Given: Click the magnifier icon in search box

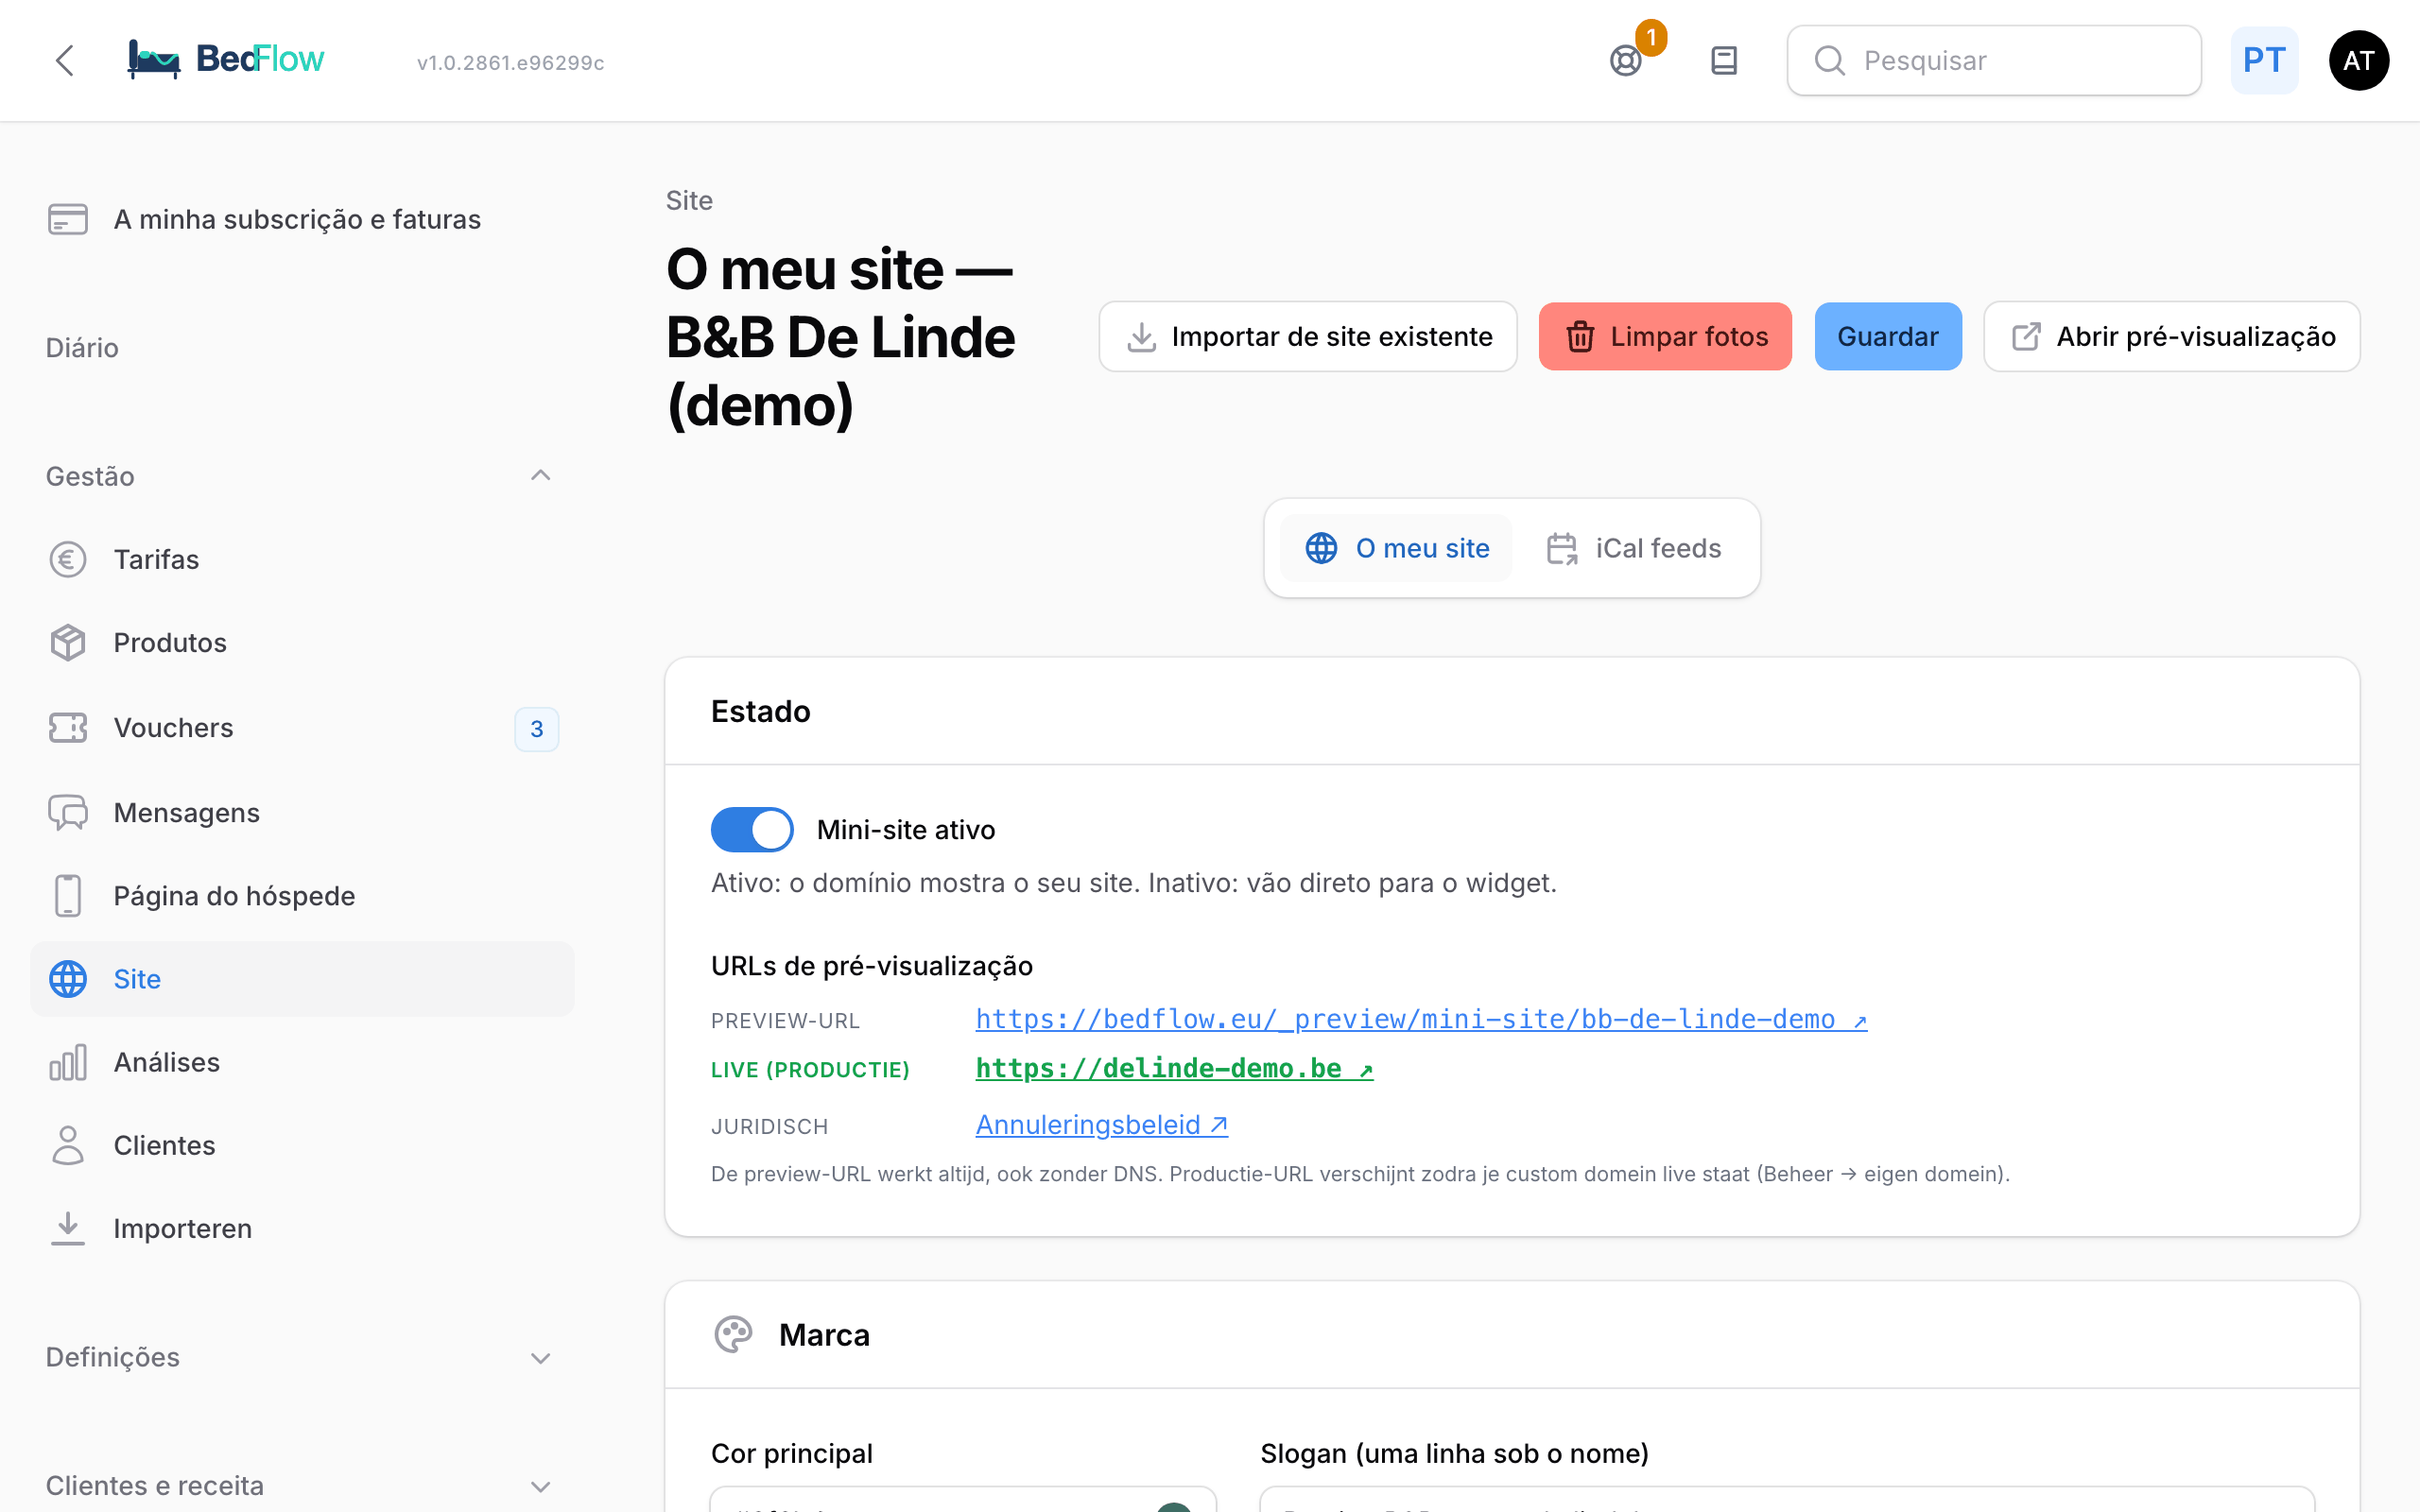Looking at the screenshot, I should (1830, 61).
